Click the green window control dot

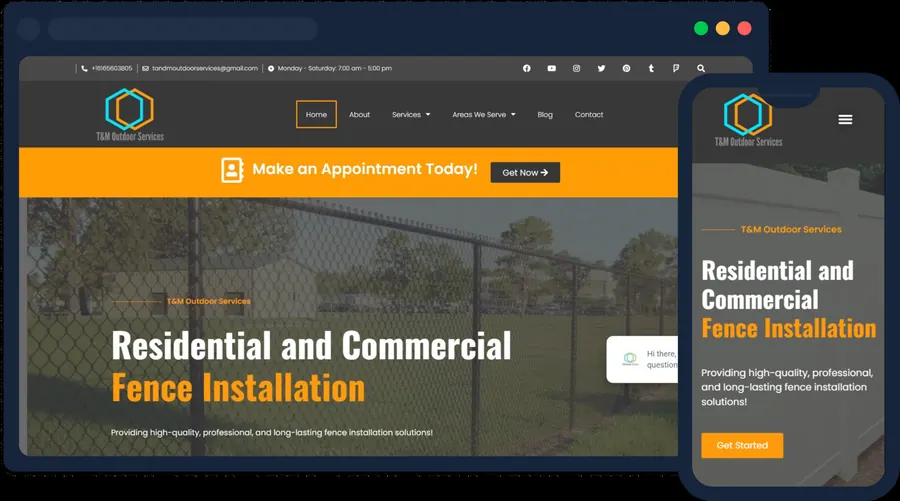(701, 28)
